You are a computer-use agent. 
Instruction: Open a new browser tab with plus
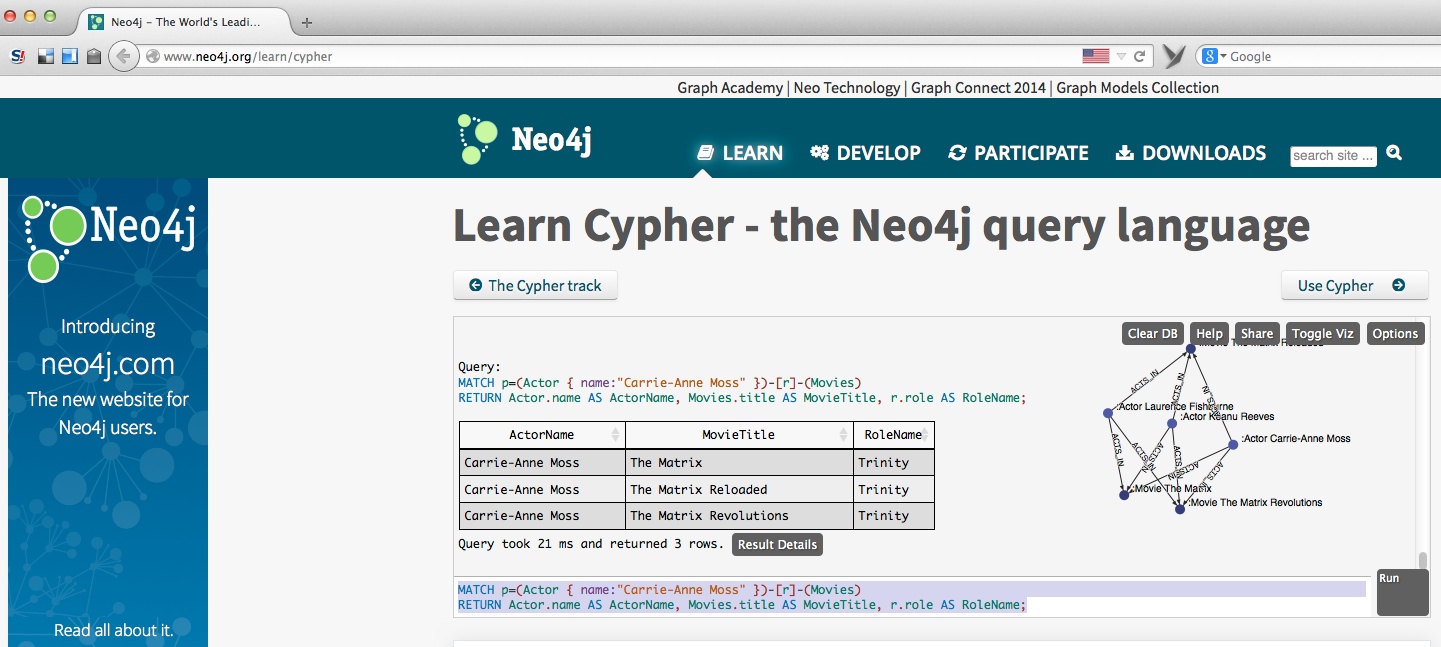[x=307, y=22]
